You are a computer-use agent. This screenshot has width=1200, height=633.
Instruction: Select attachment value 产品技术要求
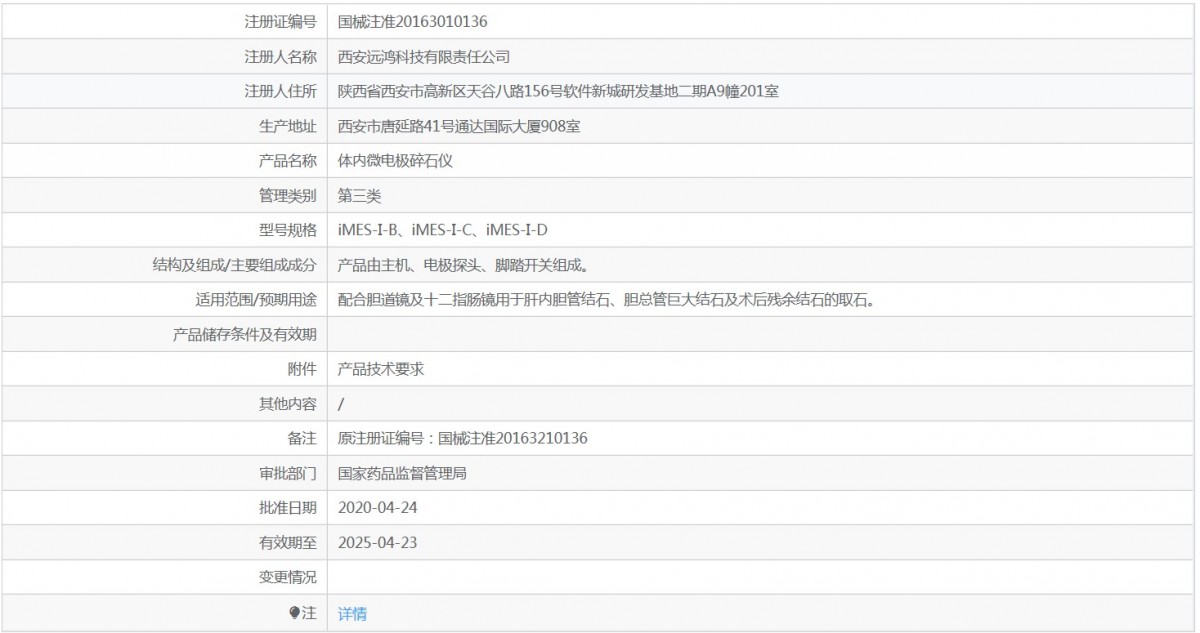coord(381,369)
